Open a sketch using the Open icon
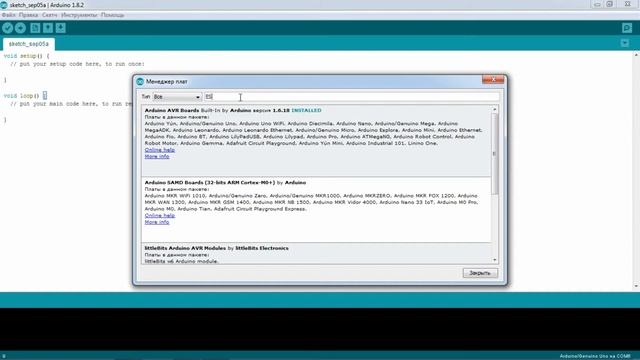The image size is (640, 360). coord(48,28)
